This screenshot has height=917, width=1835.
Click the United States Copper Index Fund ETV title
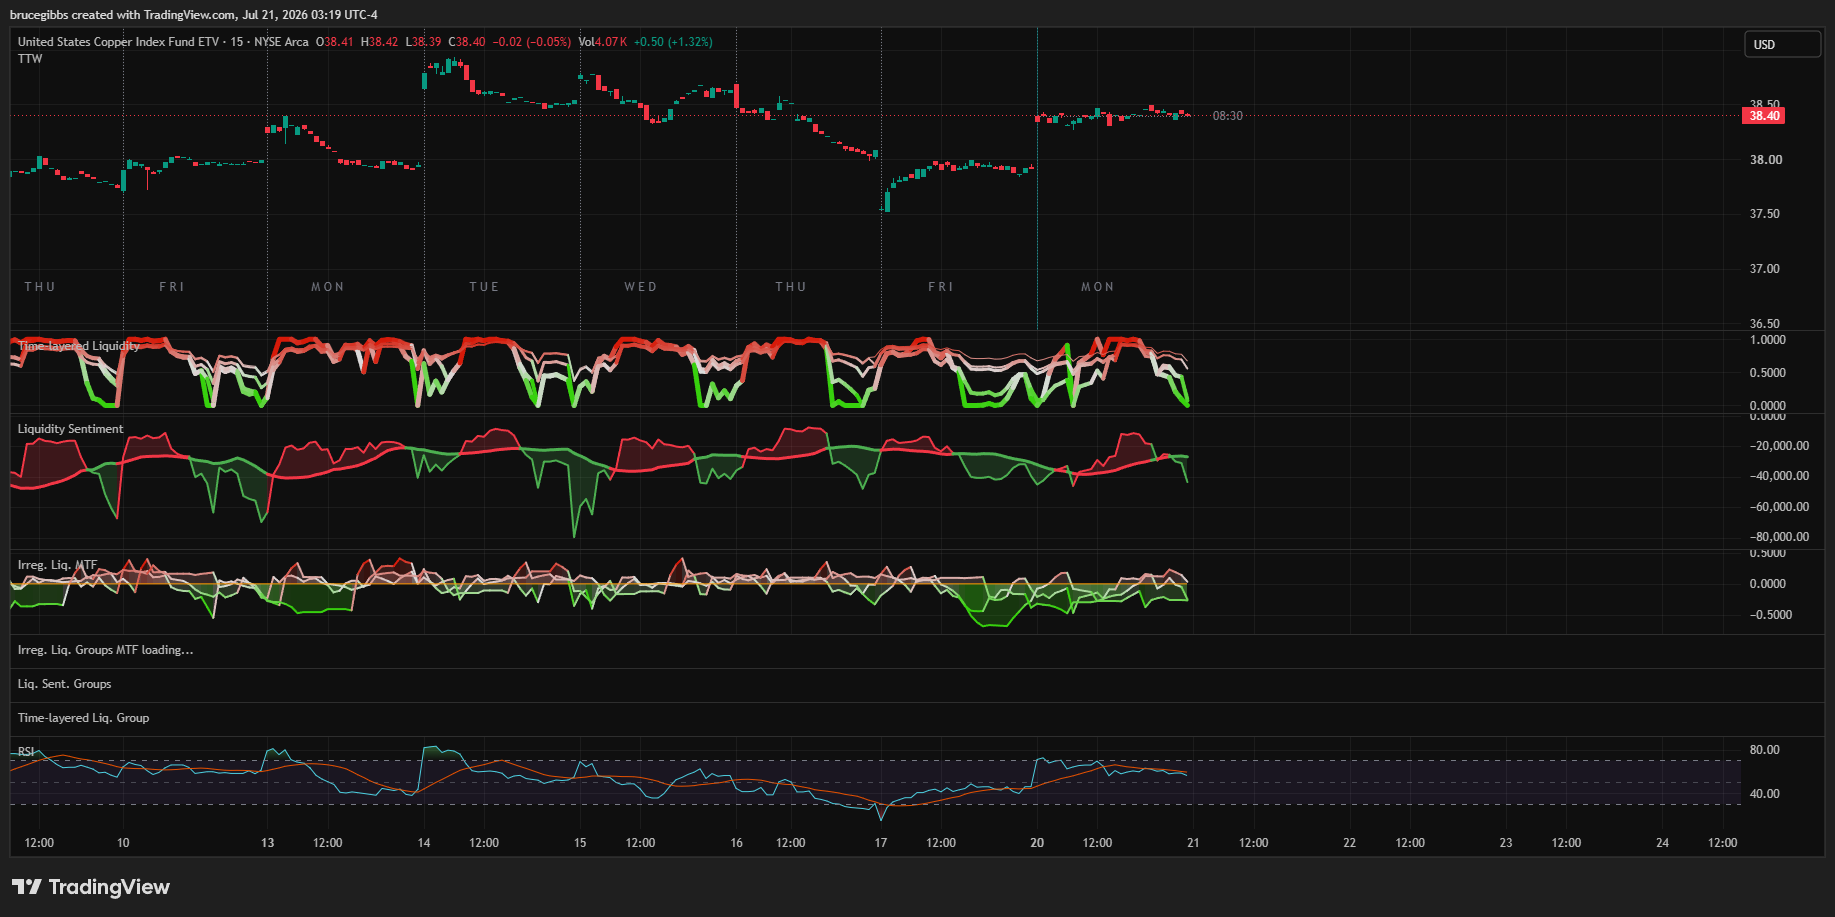point(118,42)
